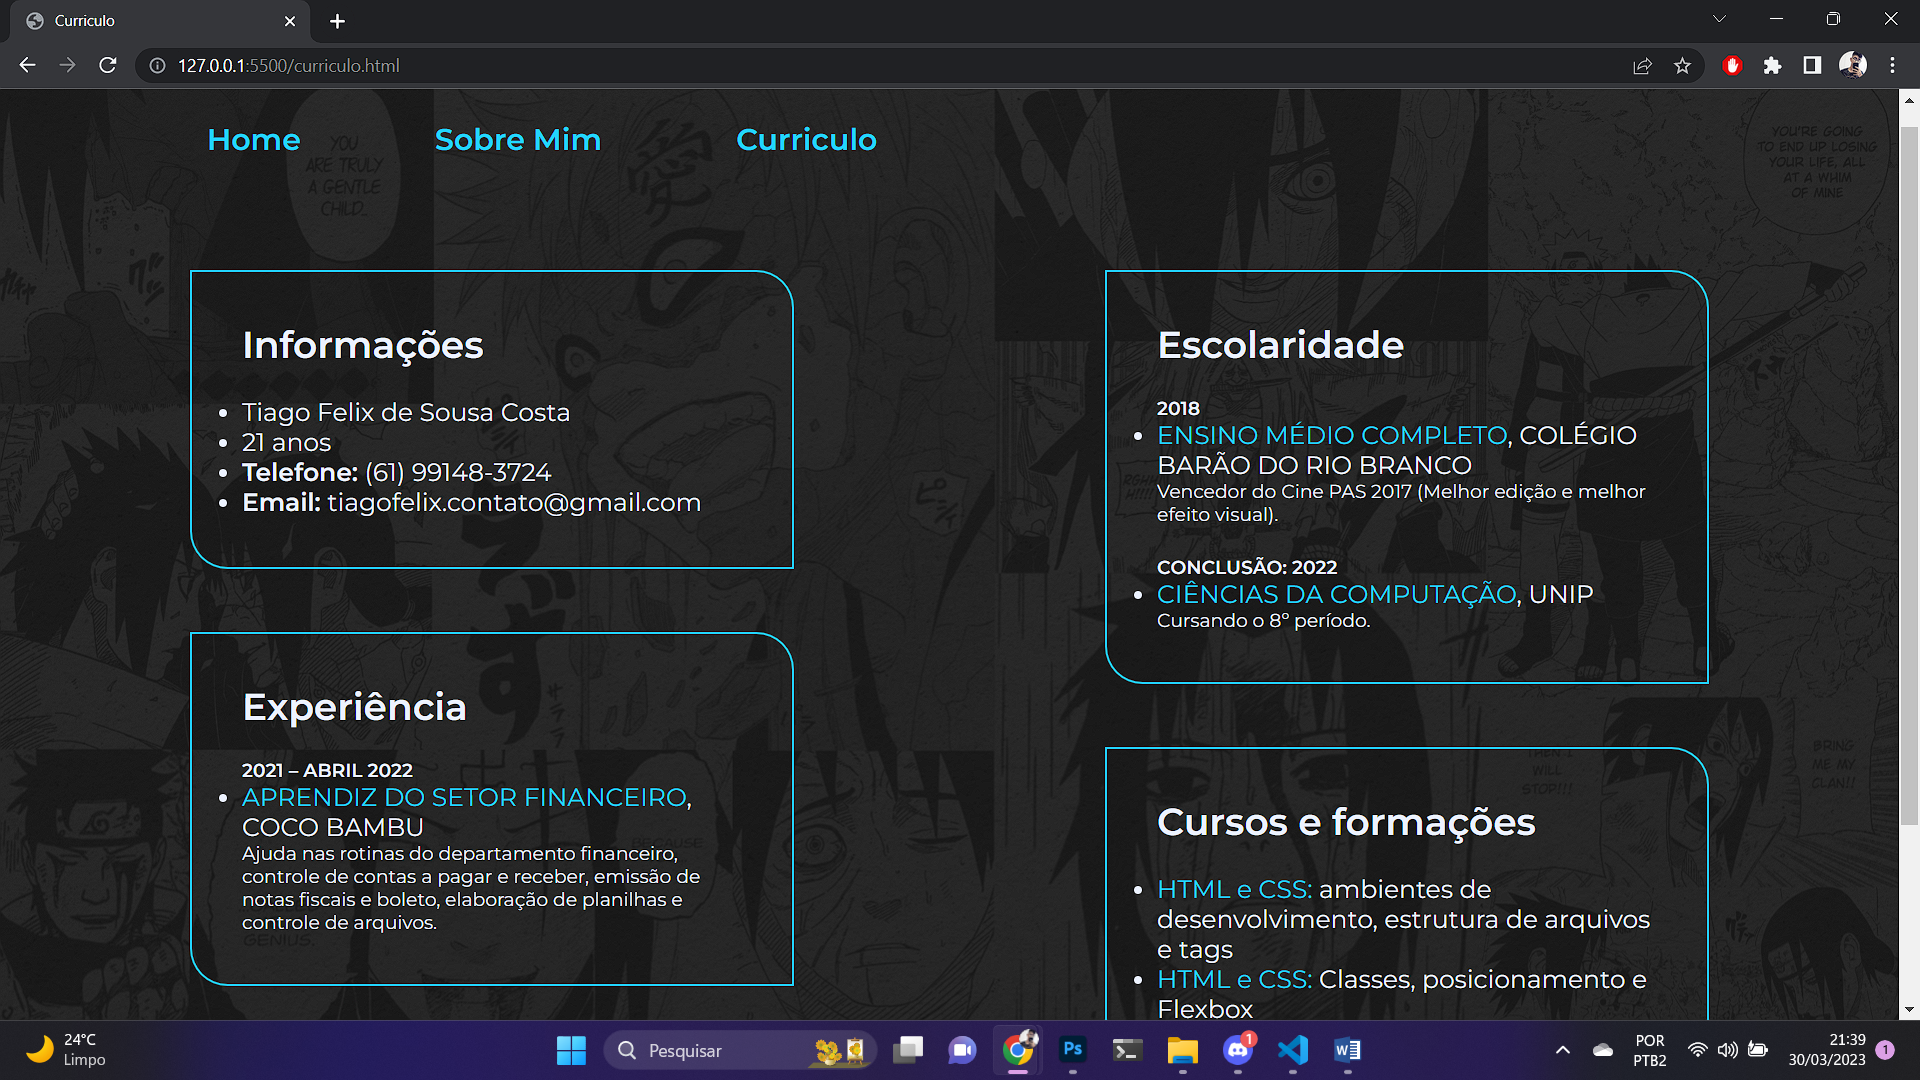
Task: Select the Cursos e formações heading
Action: click(1346, 822)
